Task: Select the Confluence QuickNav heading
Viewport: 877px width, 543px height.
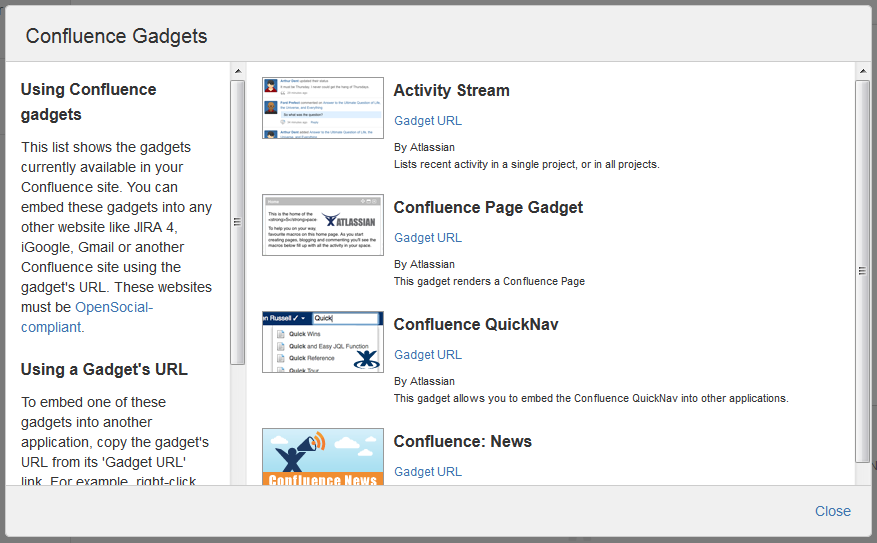Action: coord(476,324)
